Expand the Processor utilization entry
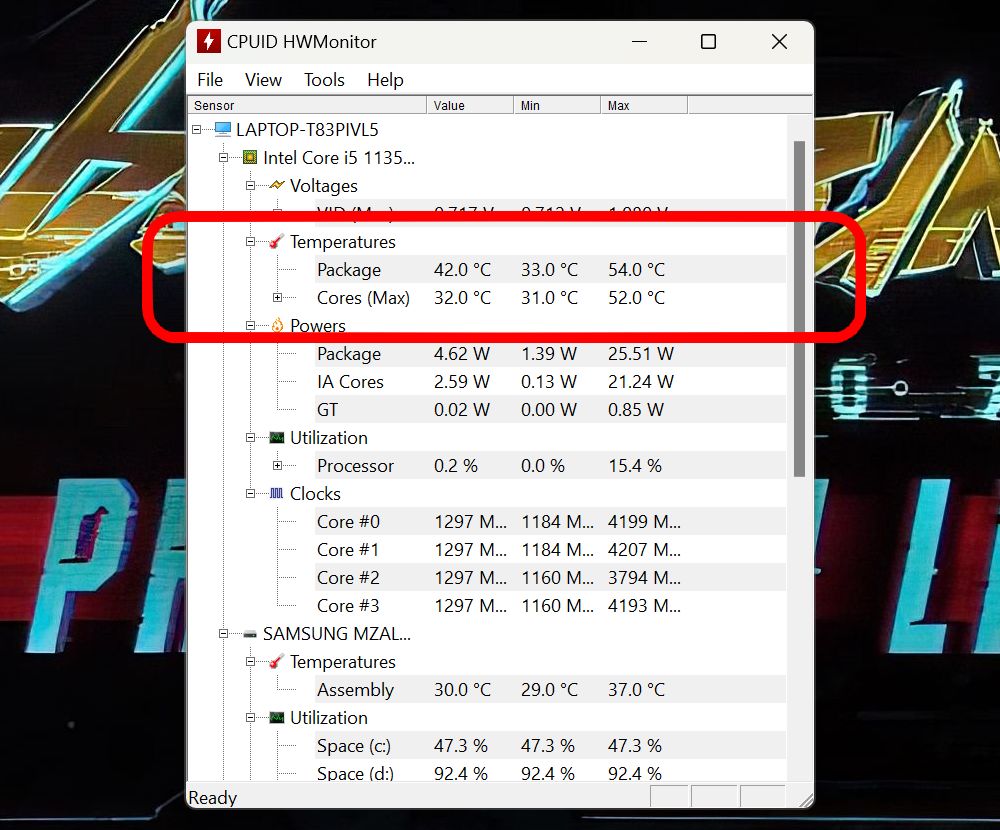This screenshot has height=830, width=1000. coord(277,466)
